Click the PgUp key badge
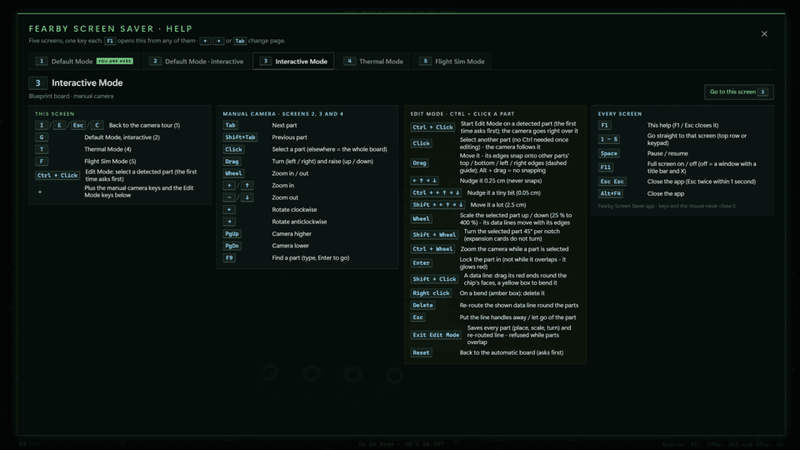The width and height of the screenshot is (800, 450). [x=232, y=234]
